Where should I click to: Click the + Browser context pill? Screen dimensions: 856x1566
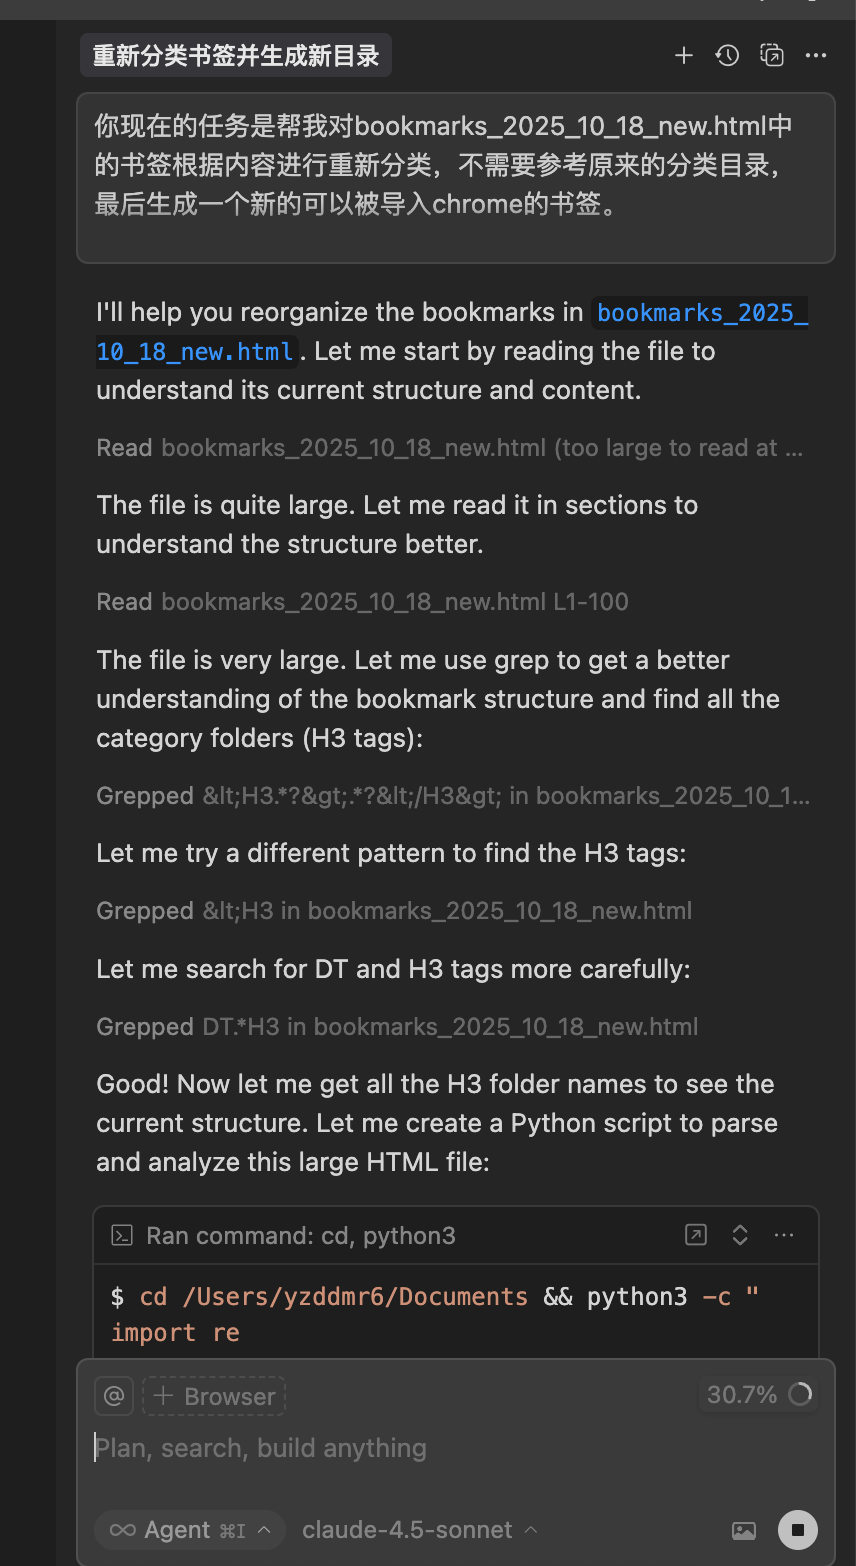pyautogui.click(x=214, y=1396)
